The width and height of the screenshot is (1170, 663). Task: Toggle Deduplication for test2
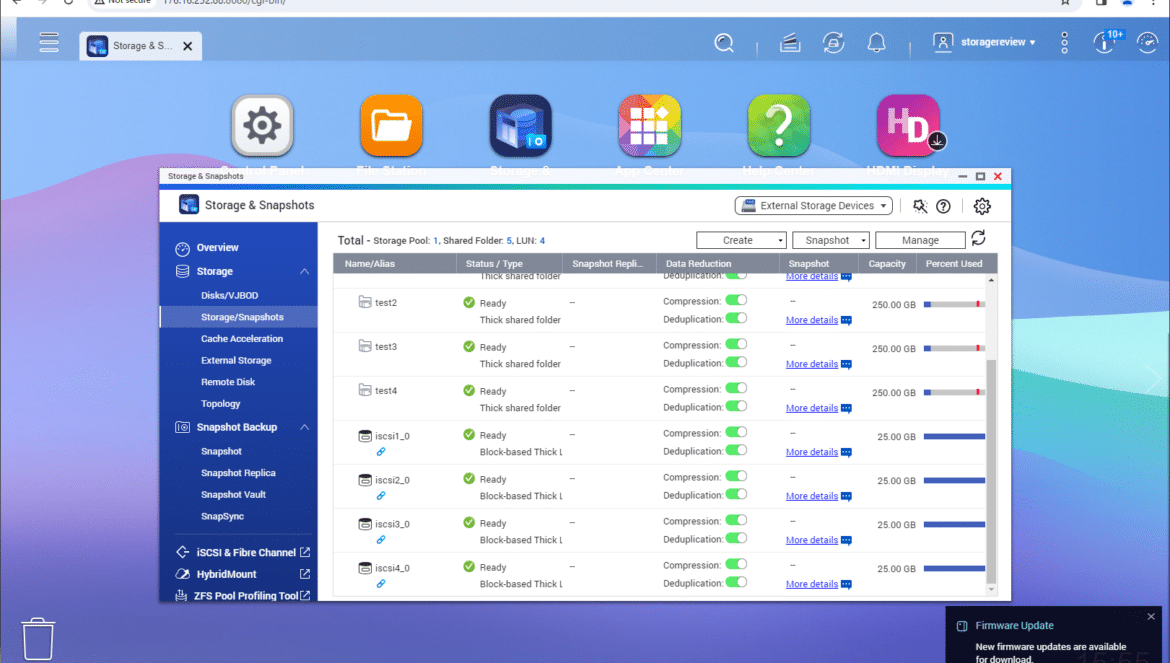736,318
